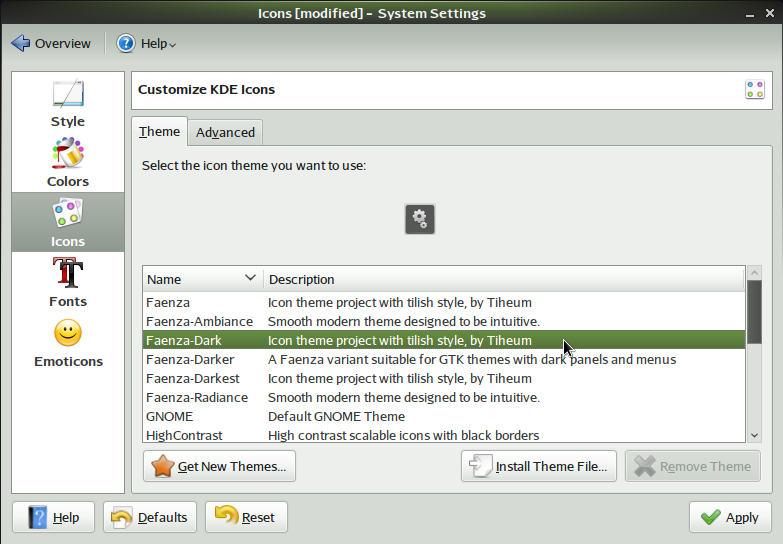783x544 pixels.
Task: Select the Faenza-Darker theme row
Action: point(444,359)
